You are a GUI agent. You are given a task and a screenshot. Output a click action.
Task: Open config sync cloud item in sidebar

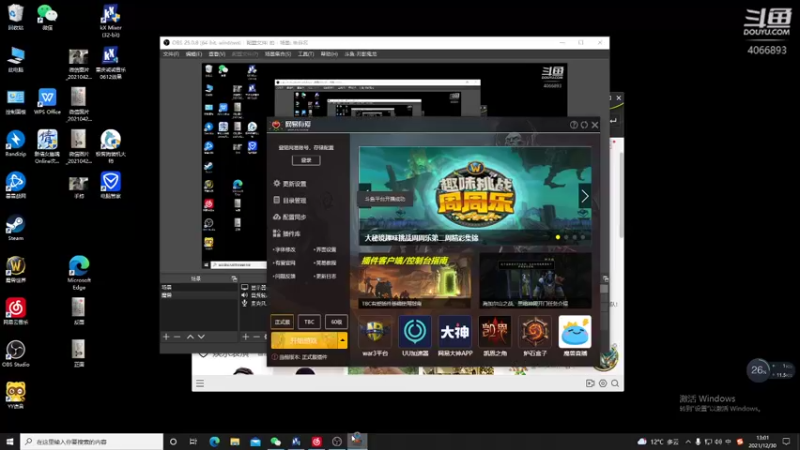tap(290, 217)
